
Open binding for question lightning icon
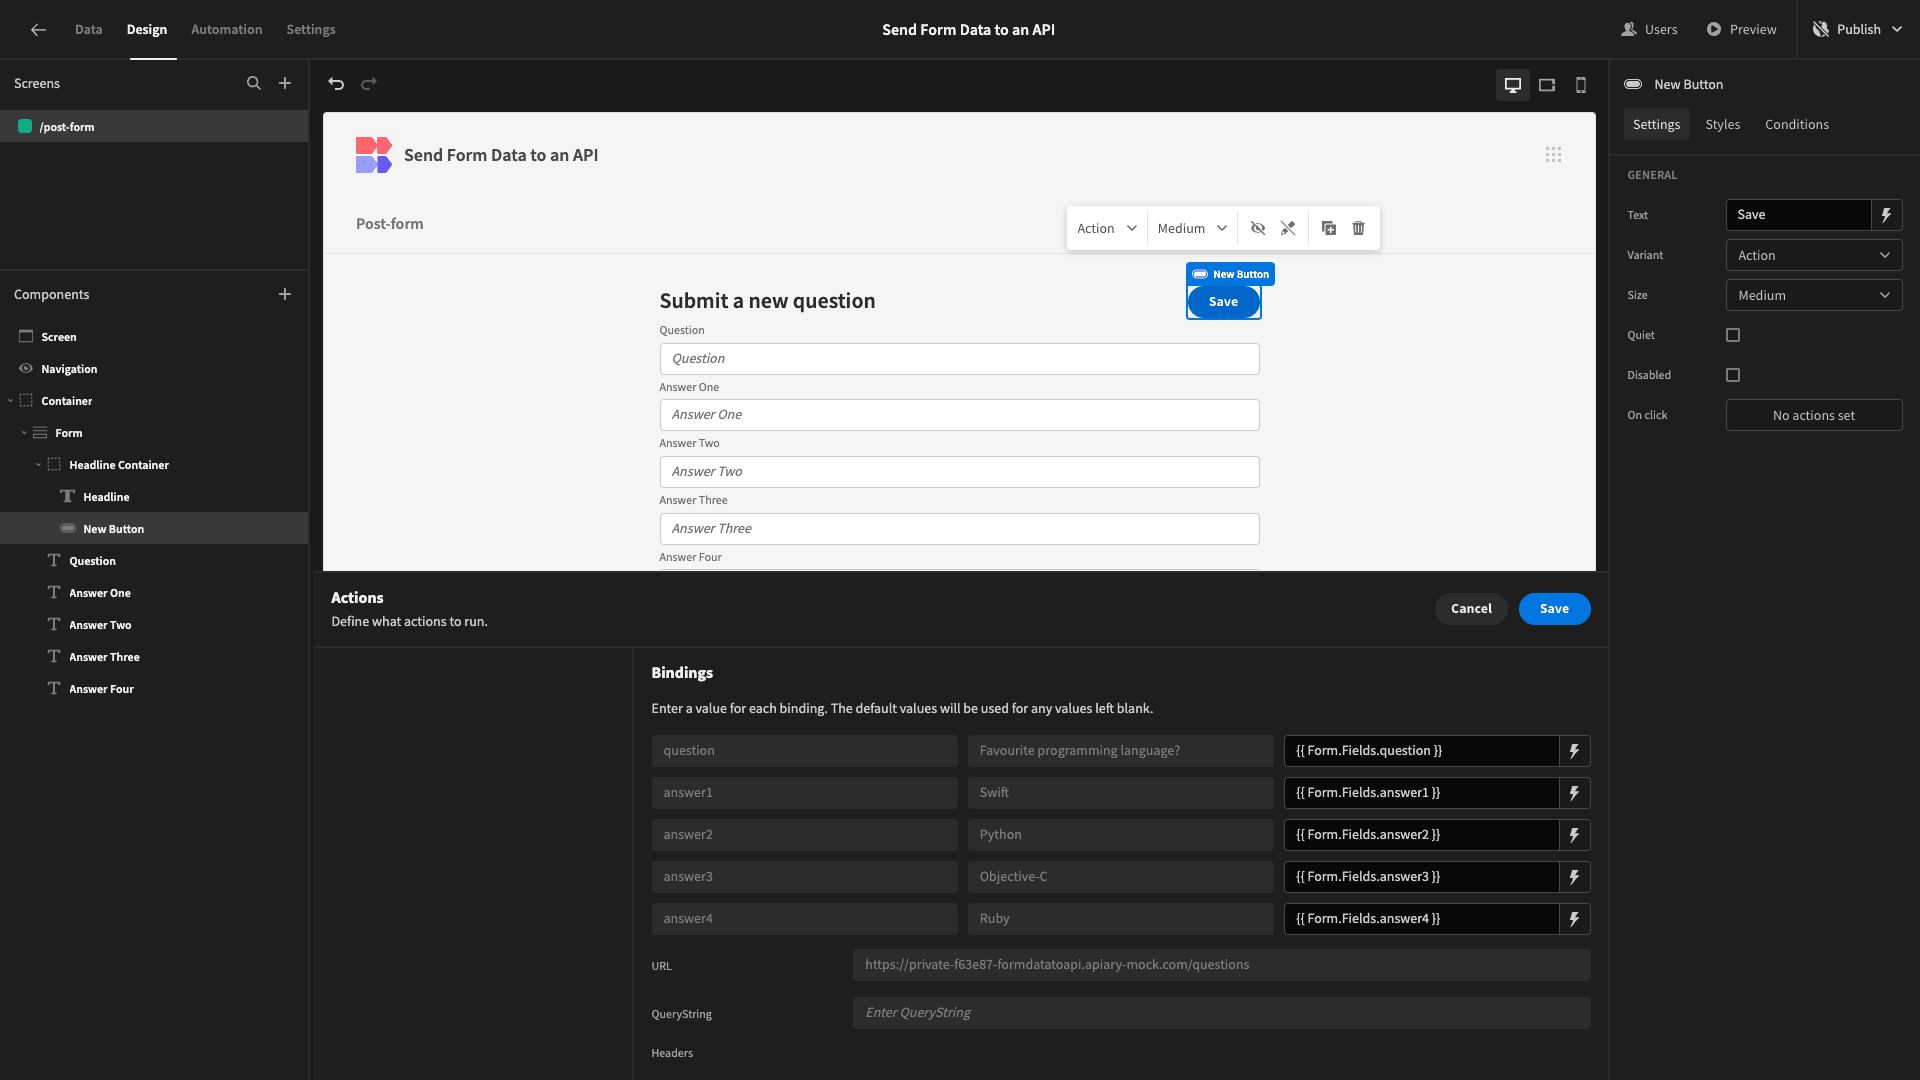(x=1575, y=751)
